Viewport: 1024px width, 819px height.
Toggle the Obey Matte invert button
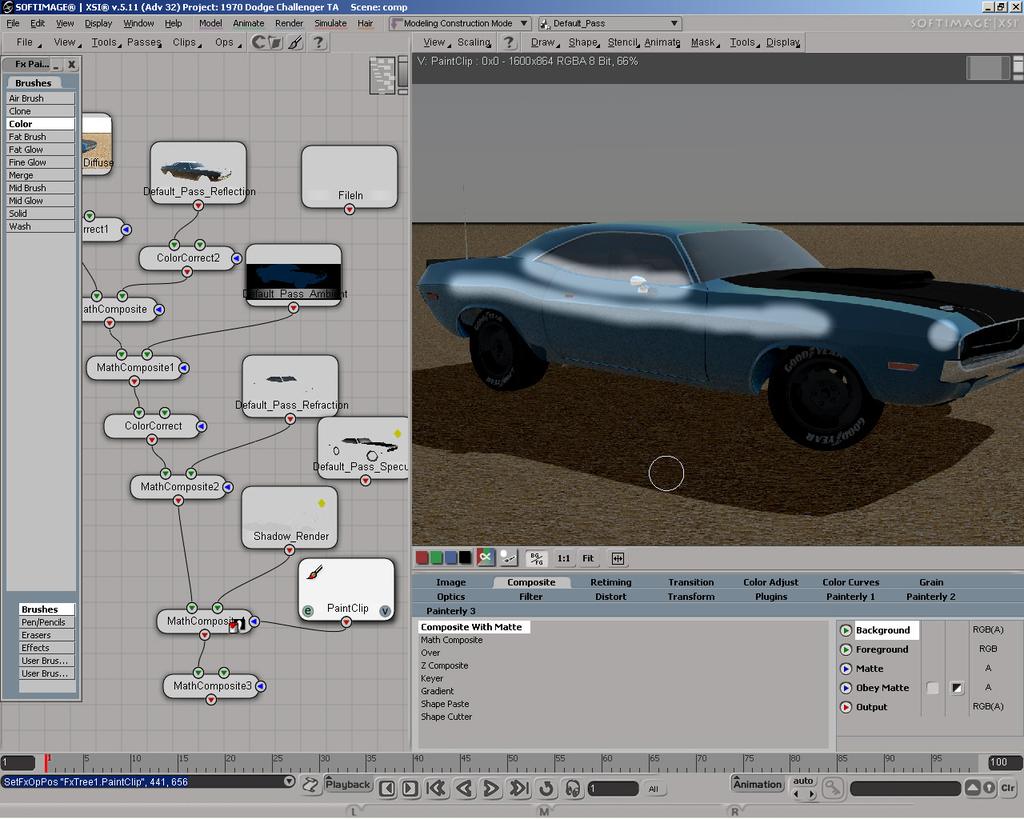[957, 688]
